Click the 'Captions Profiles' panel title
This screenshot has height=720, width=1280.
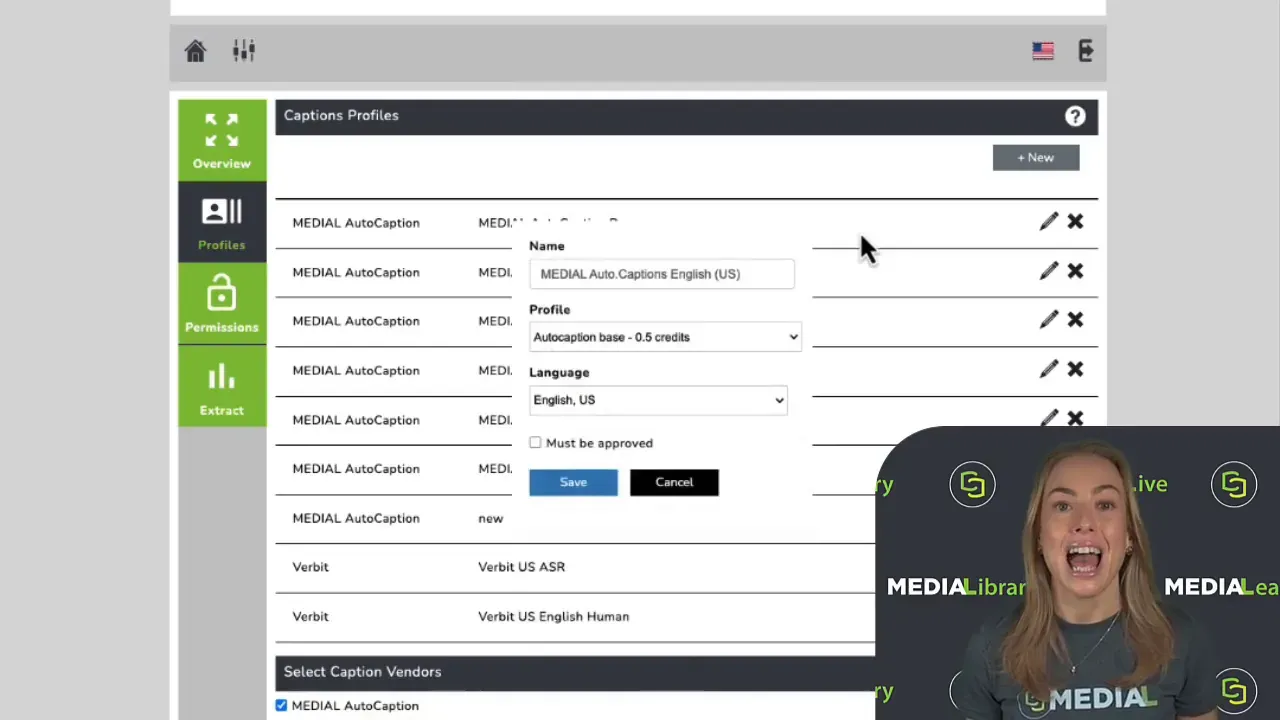341,115
